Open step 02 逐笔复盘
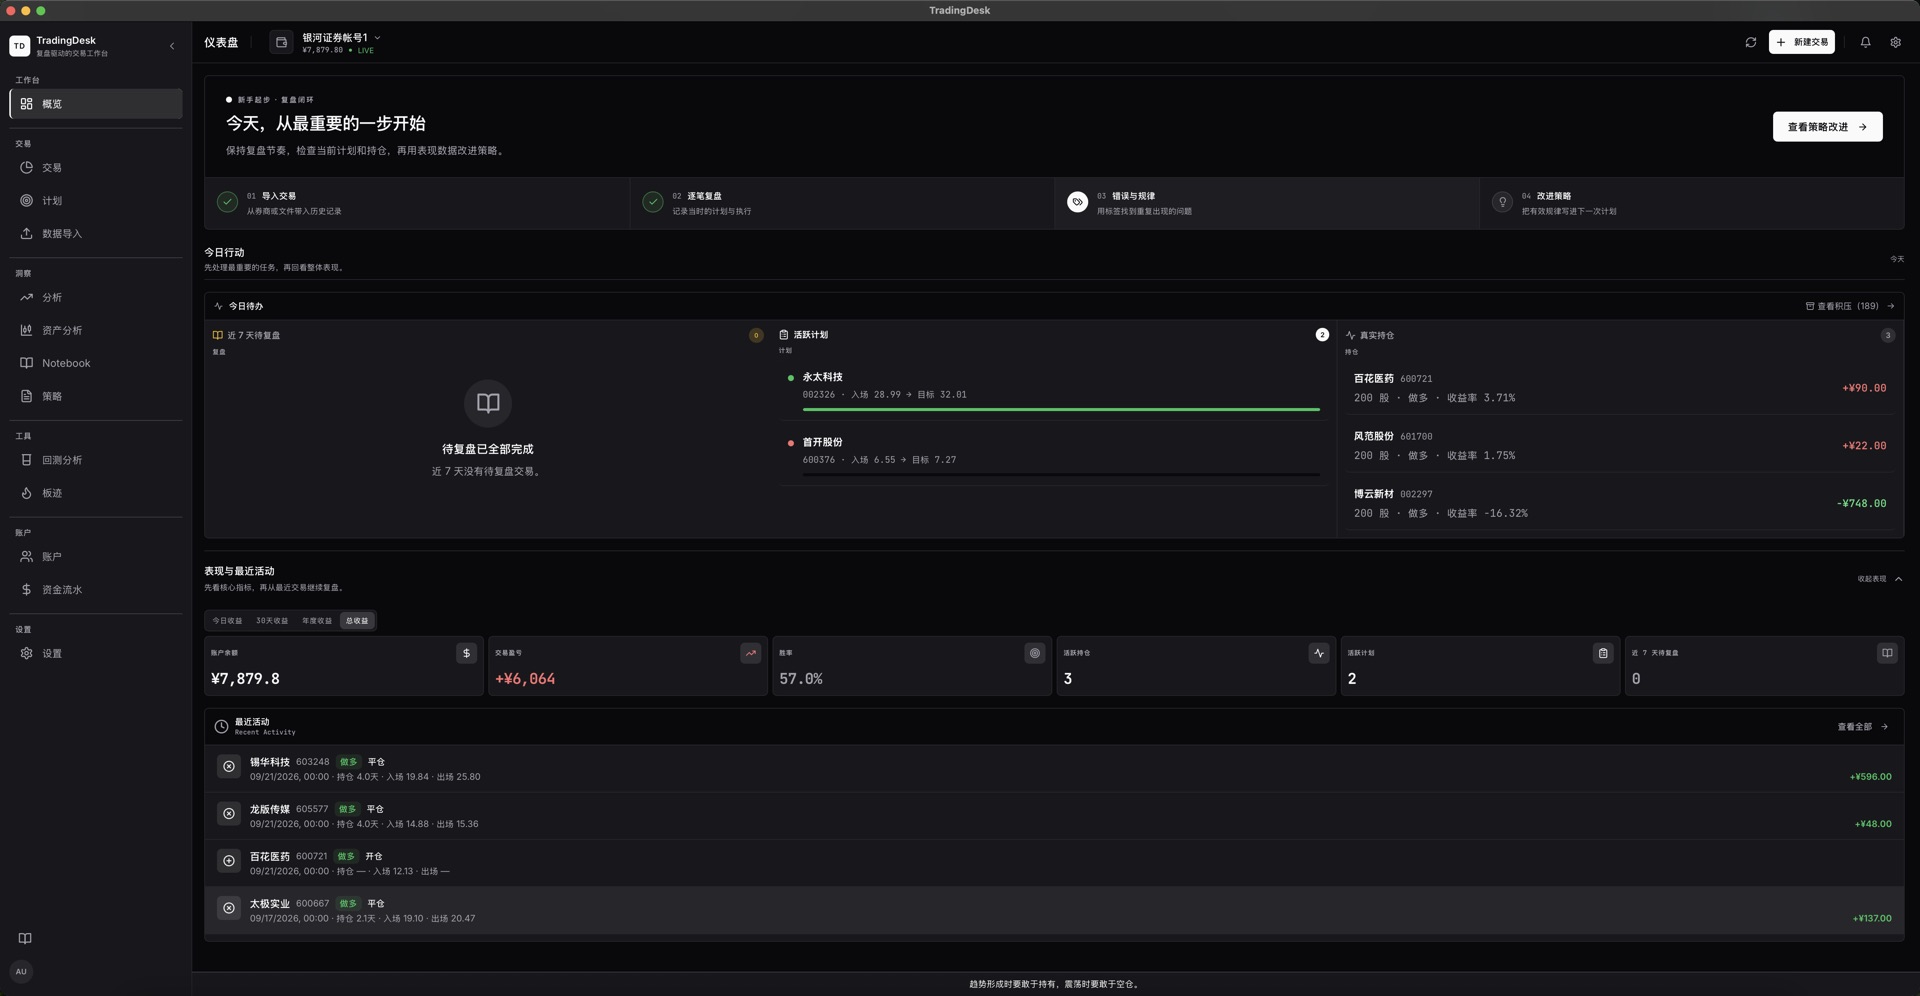 (842, 204)
